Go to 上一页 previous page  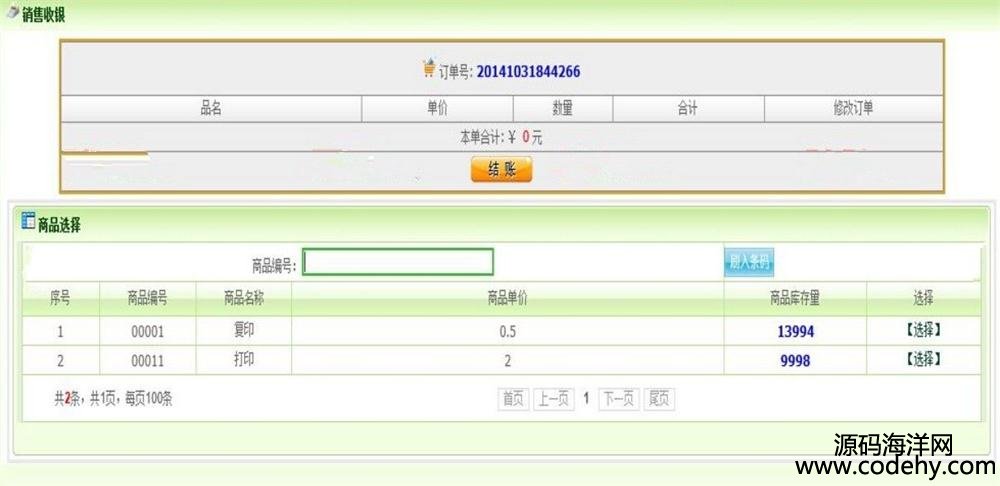coord(554,399)
